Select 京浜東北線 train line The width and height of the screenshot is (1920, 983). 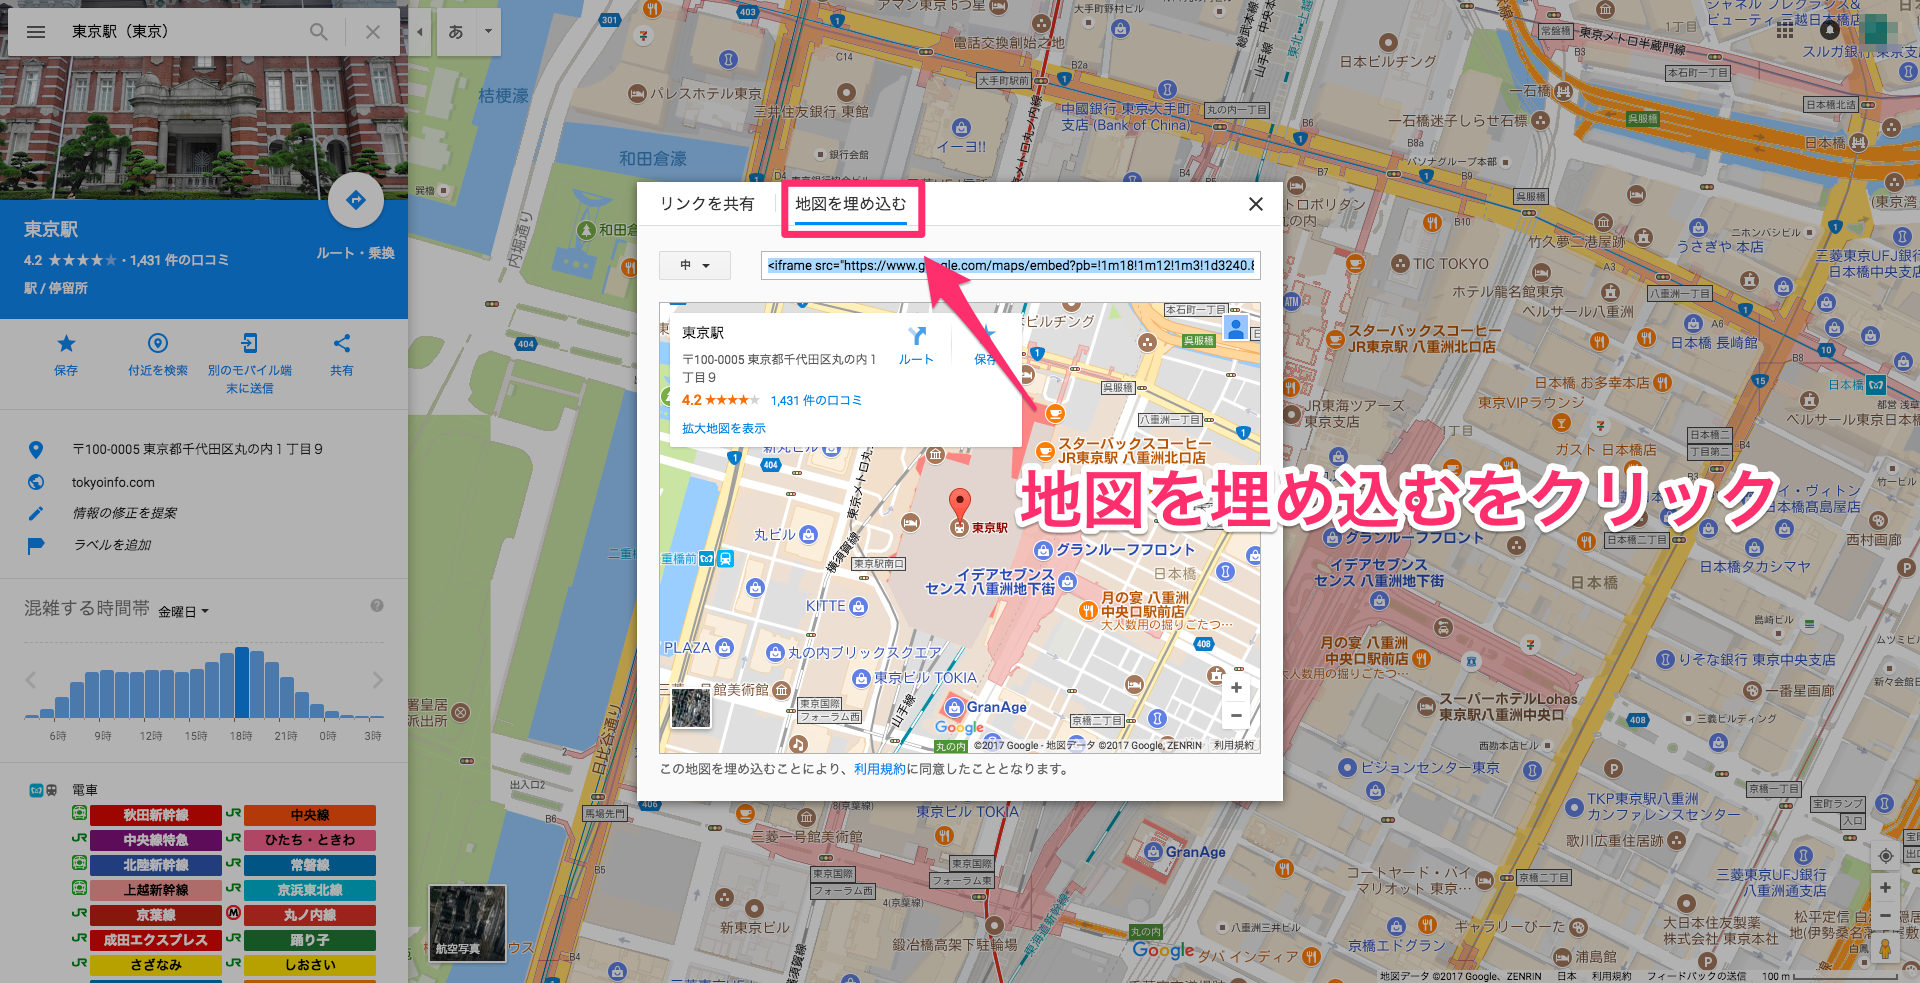[310, 890]
